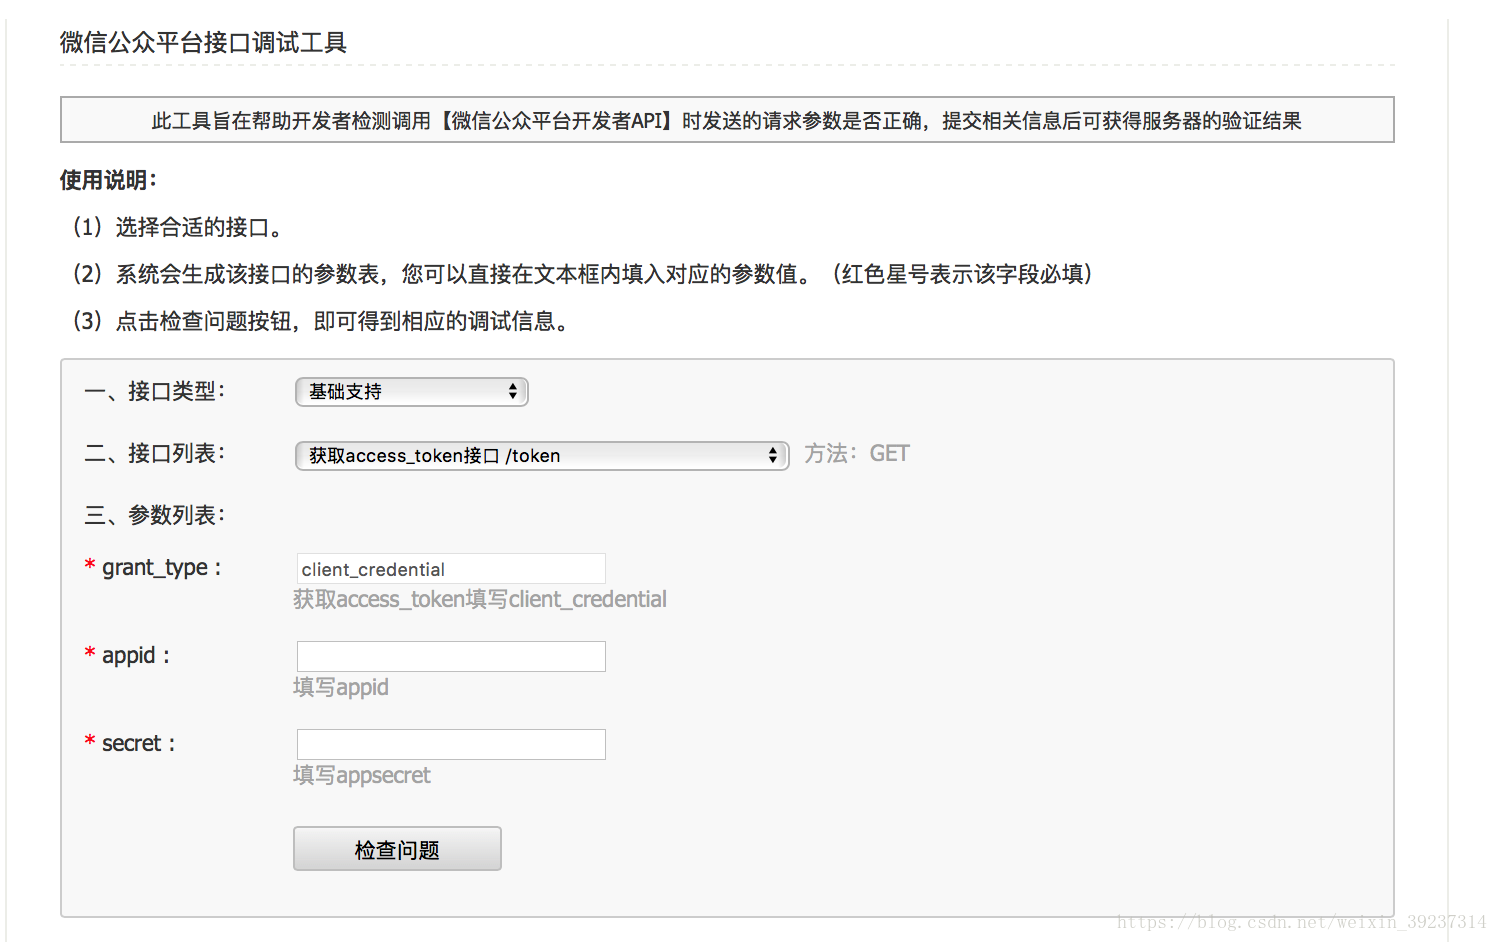This screenshot has width=1498, height=942.
Task: Click the appid field label
Action: [135, 656]
